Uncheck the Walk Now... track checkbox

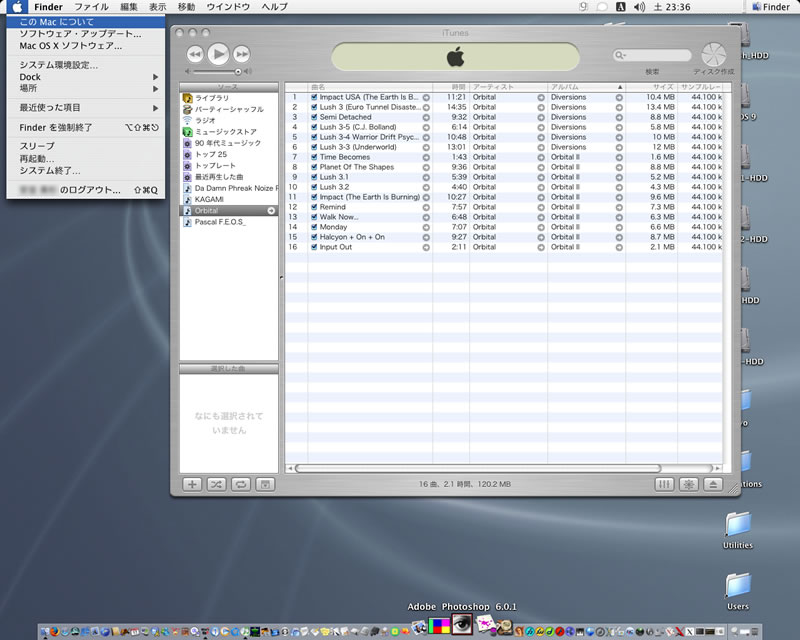click(314, 217)
